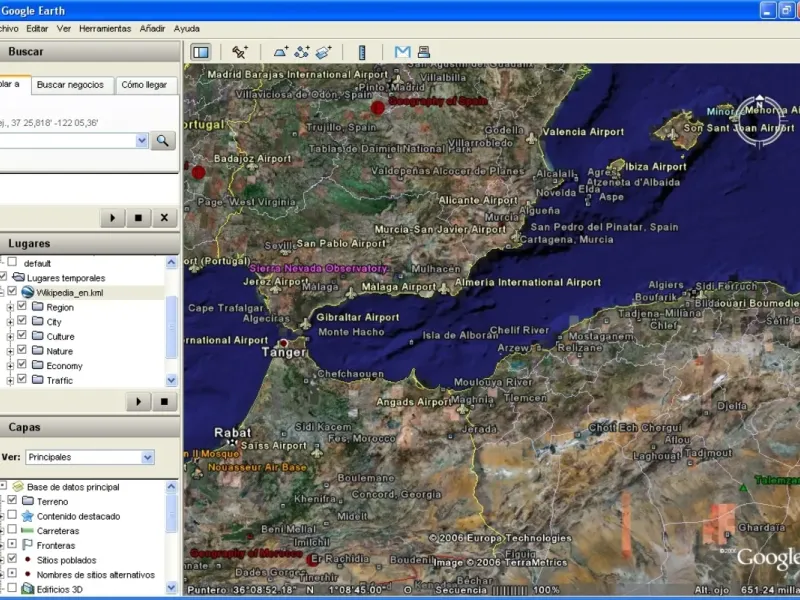
Task: Select the Wikipedia_en.kml tree item
Action: click(68, 292)
